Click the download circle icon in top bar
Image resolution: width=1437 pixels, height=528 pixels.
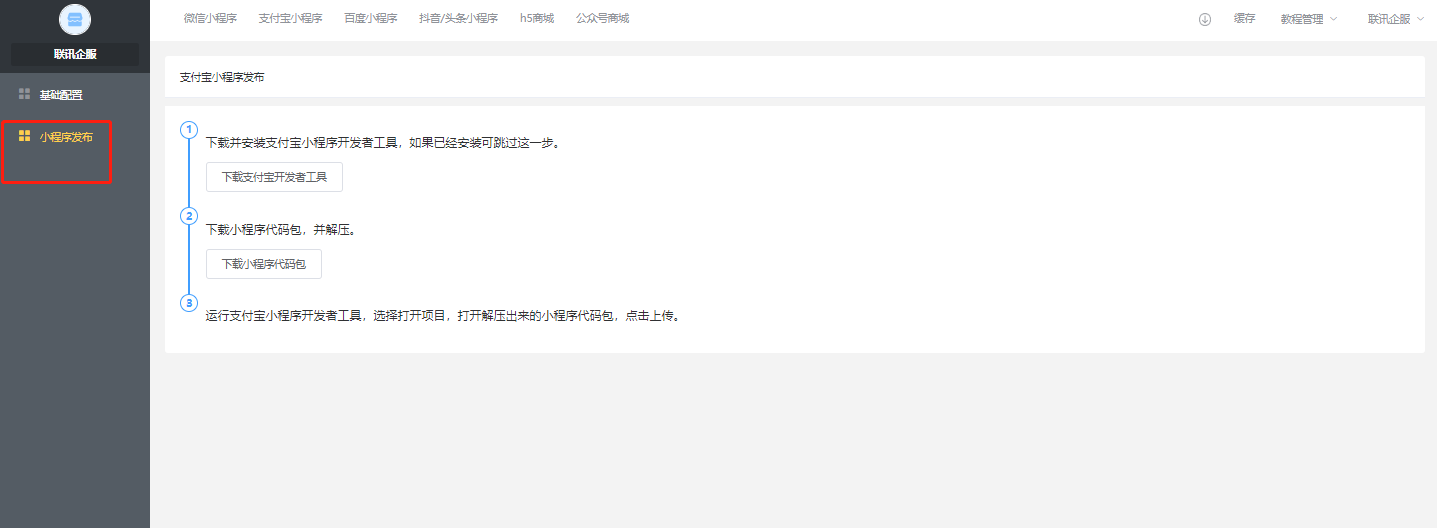click(x=1205, y=19)
